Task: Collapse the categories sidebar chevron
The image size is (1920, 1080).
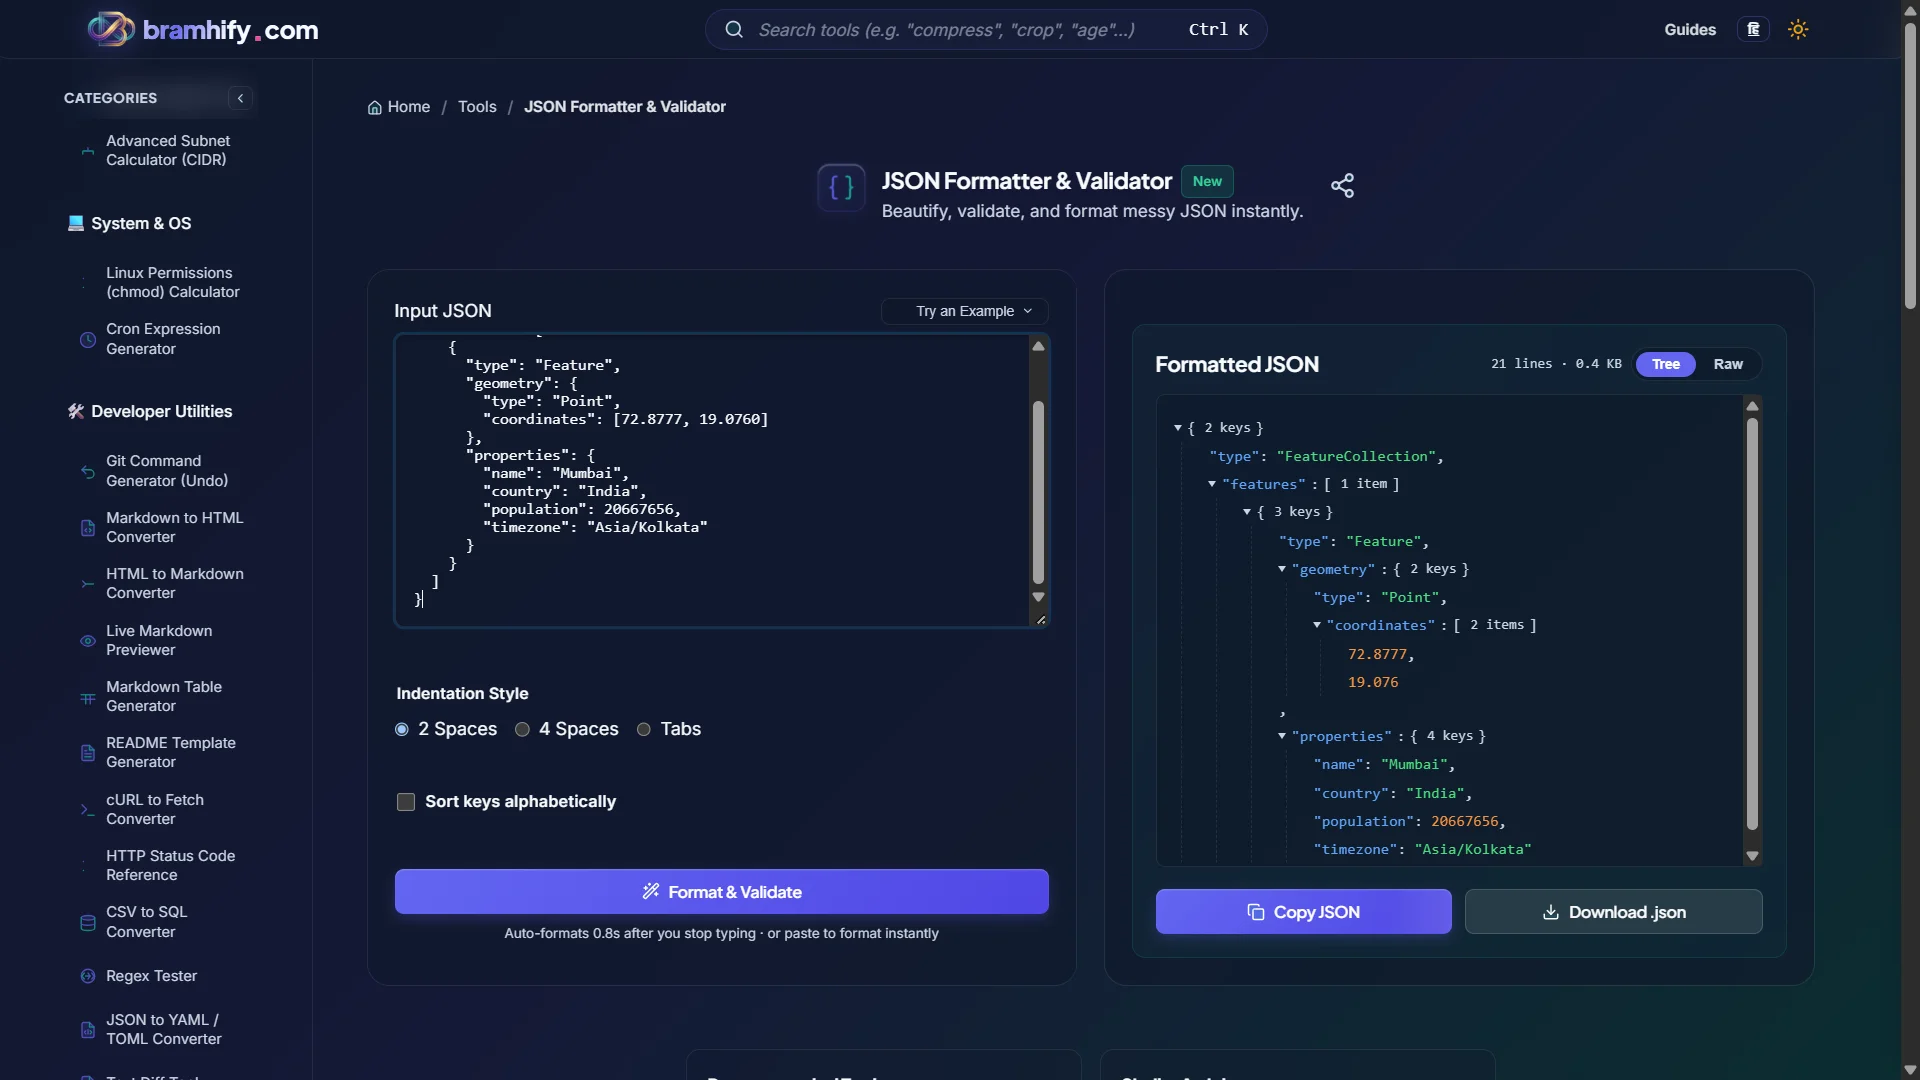Action: [240, 98]
